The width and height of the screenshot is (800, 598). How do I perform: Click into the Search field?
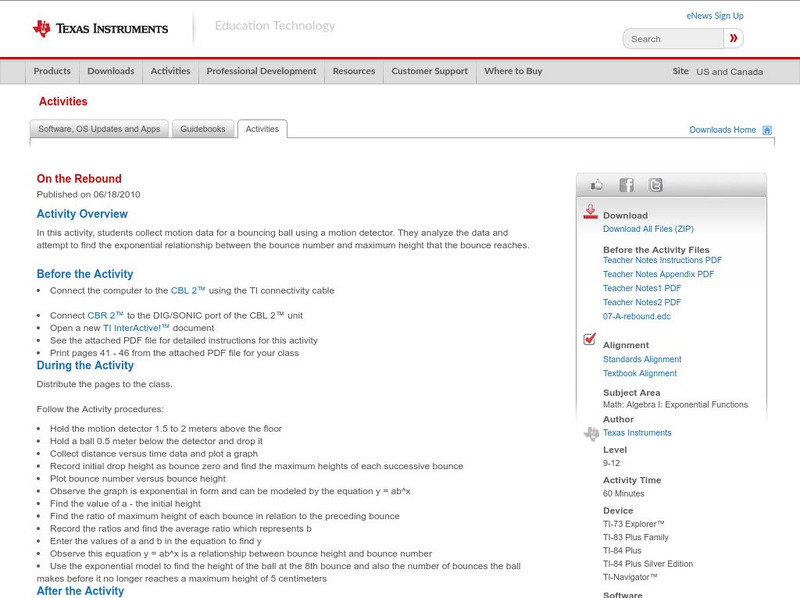point(673,39)
